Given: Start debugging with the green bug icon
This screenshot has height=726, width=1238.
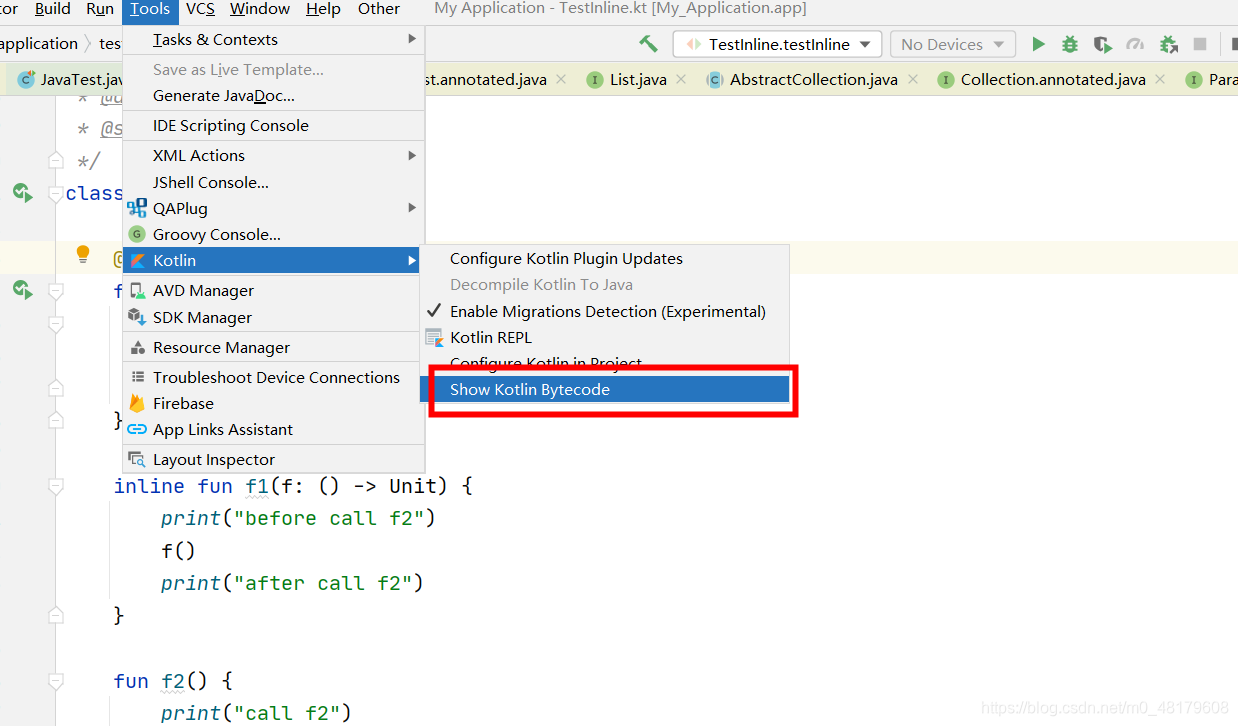Looking at the screenshot, I should pos(1070,44).
